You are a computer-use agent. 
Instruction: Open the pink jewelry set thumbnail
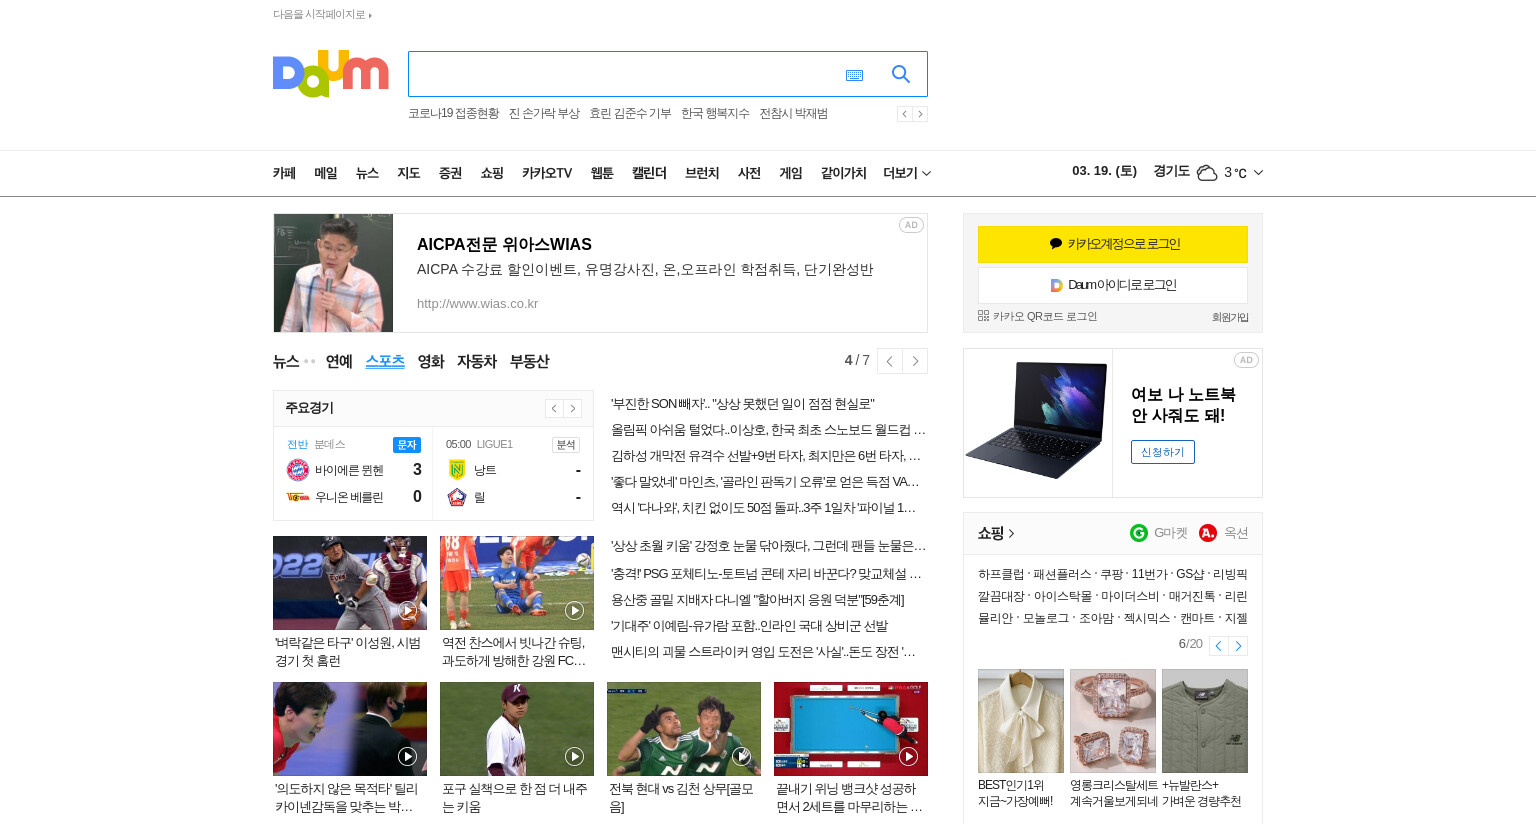click(1113, 721)
